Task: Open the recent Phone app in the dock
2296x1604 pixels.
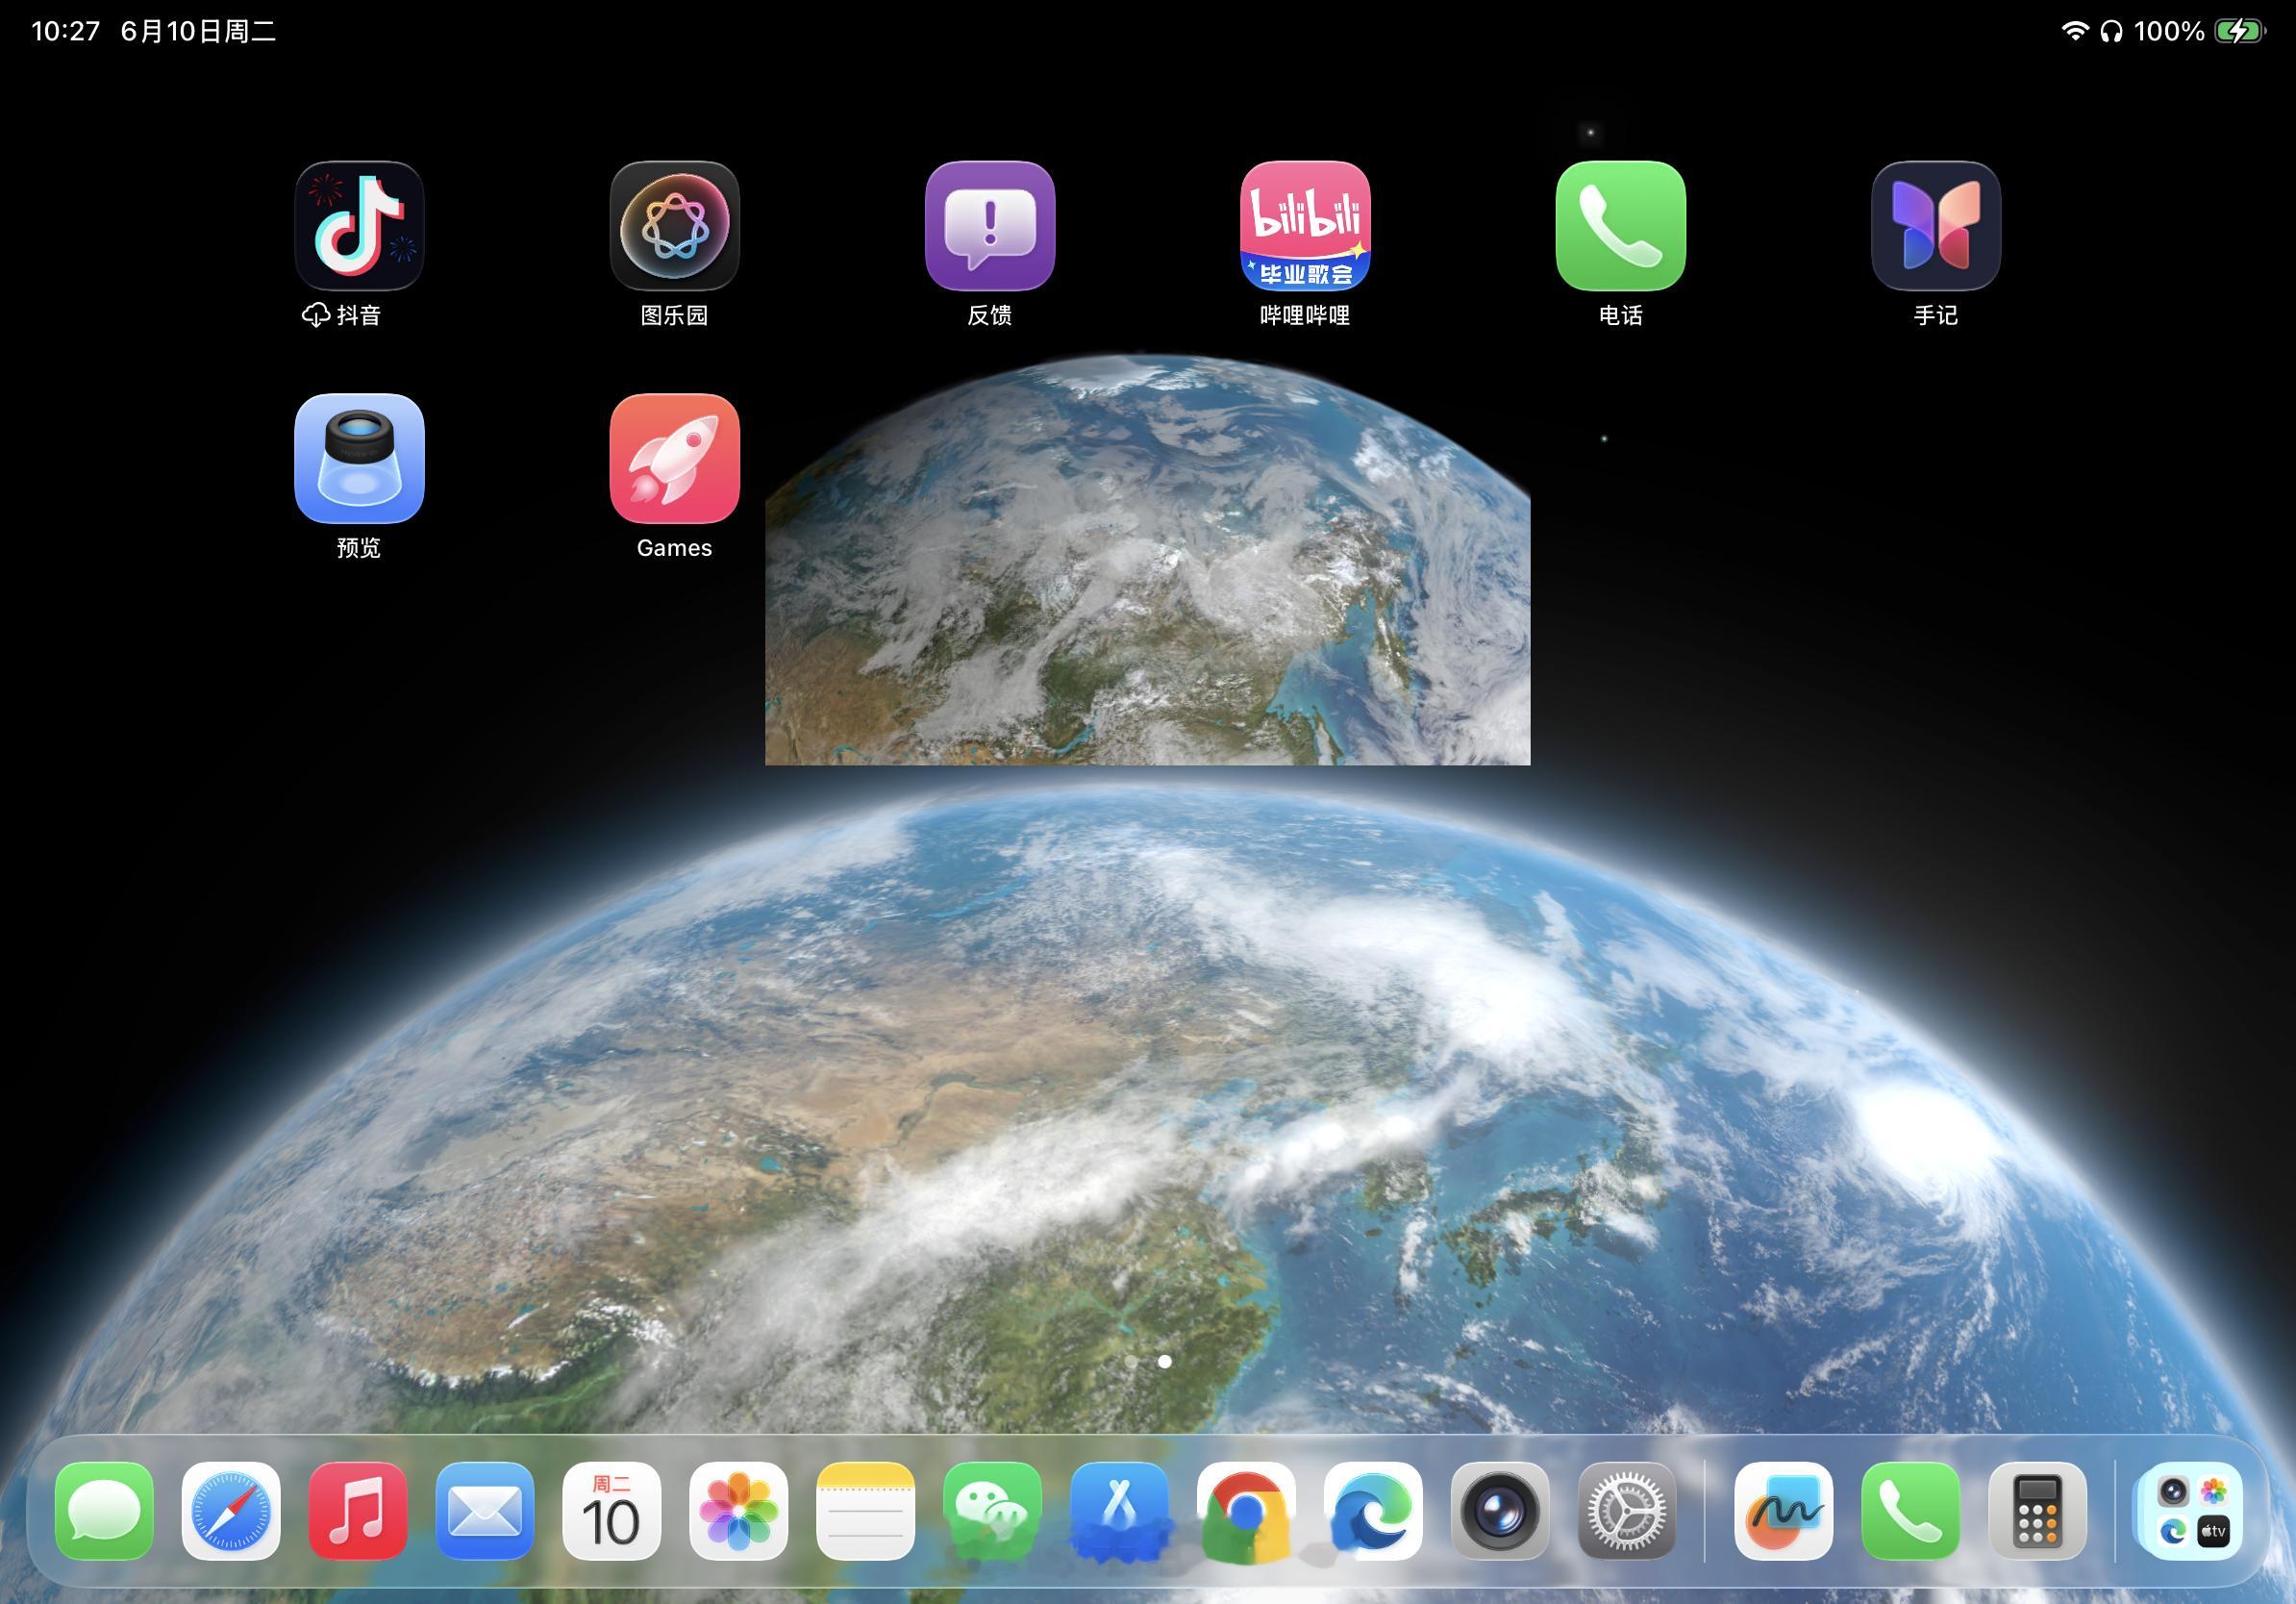Action: [x=1911, y=1511]
